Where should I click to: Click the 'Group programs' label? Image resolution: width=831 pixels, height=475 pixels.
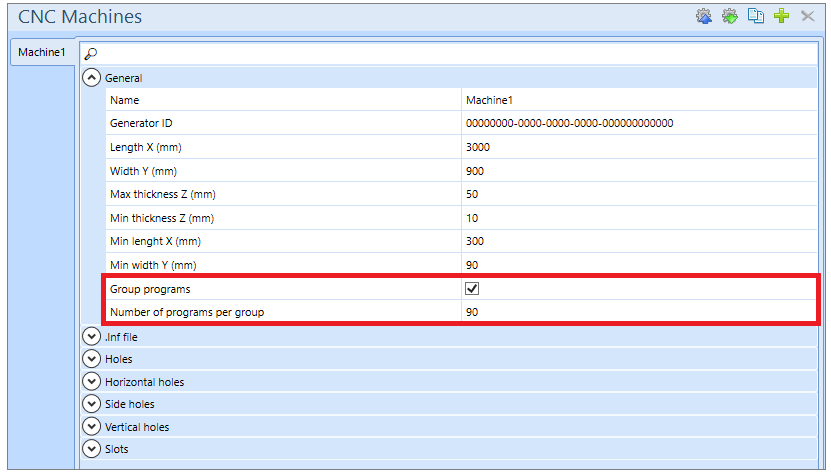point(150,289)
